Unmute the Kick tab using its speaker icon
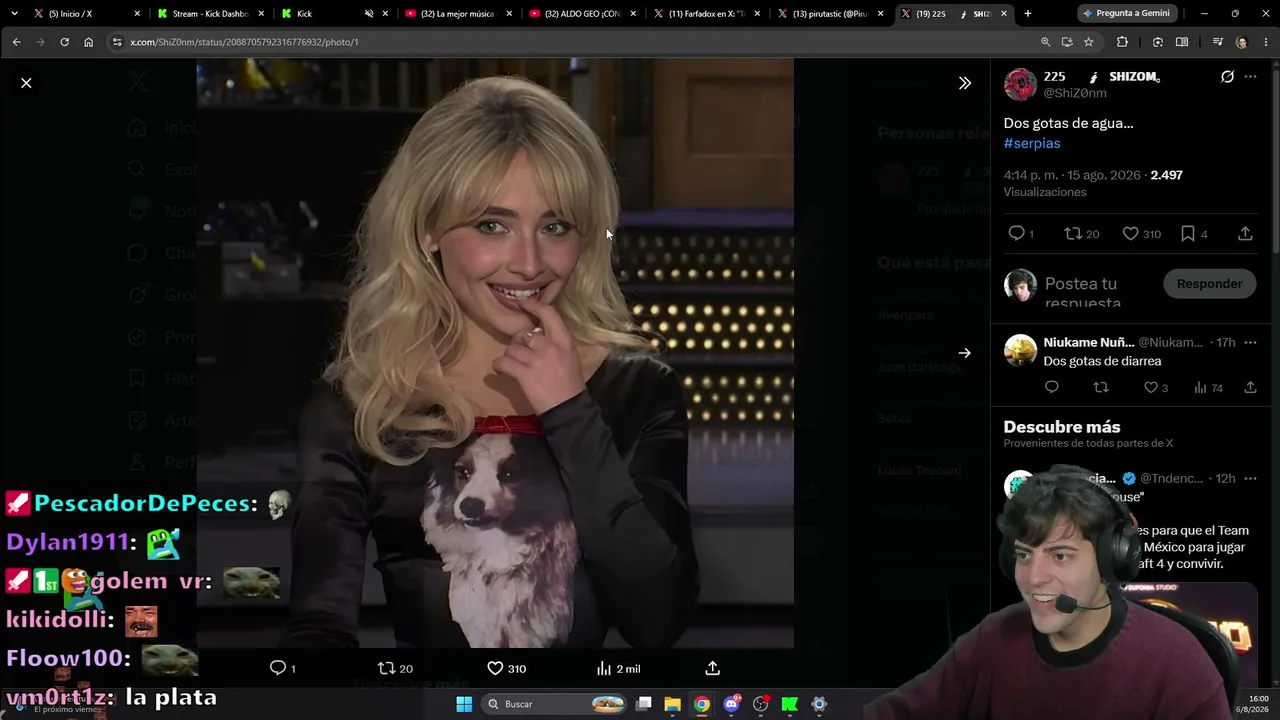This screenshot has height=720, width=1280. 369,14
